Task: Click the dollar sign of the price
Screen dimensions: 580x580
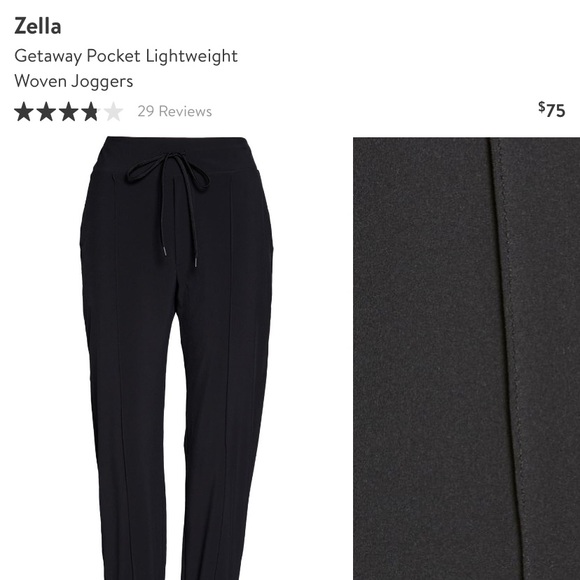Action: point(542,107)
